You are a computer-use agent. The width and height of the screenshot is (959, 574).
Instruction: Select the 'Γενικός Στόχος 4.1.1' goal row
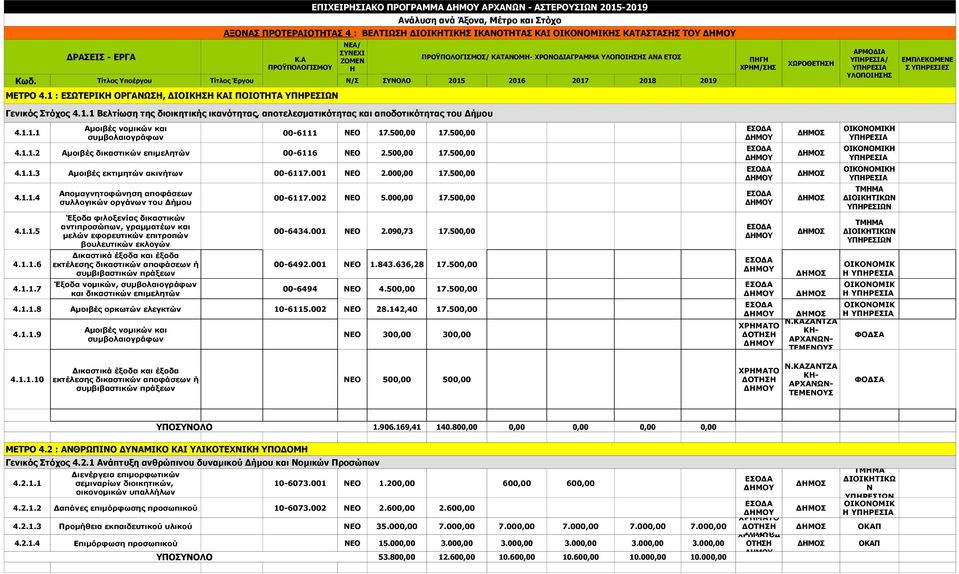pyautogui.click(x=480, y=114)
